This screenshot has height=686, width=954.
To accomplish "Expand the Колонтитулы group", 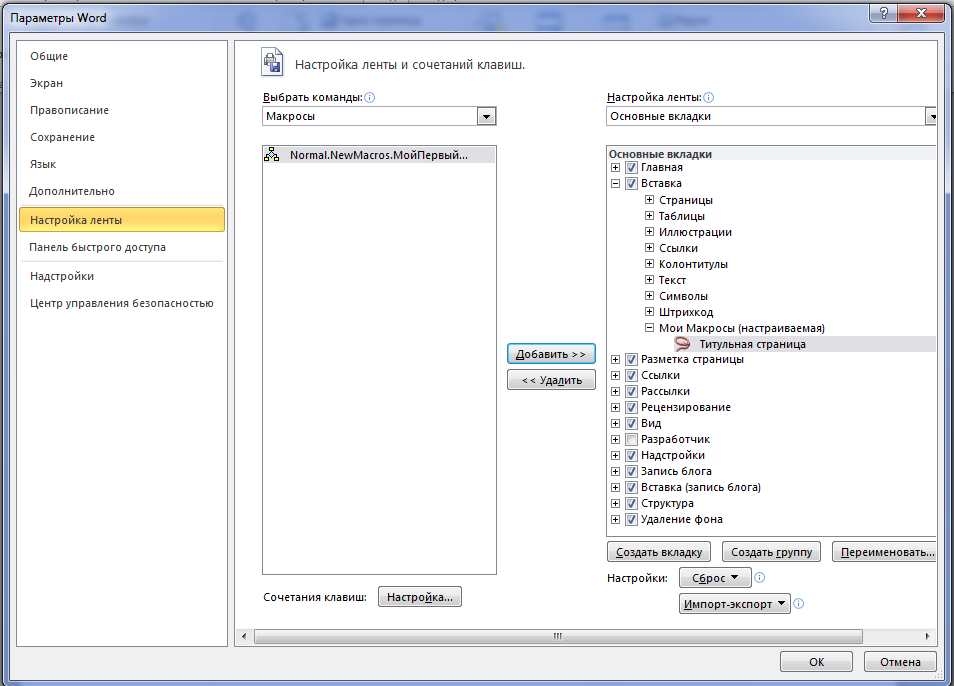I will (x=649, y=263).
